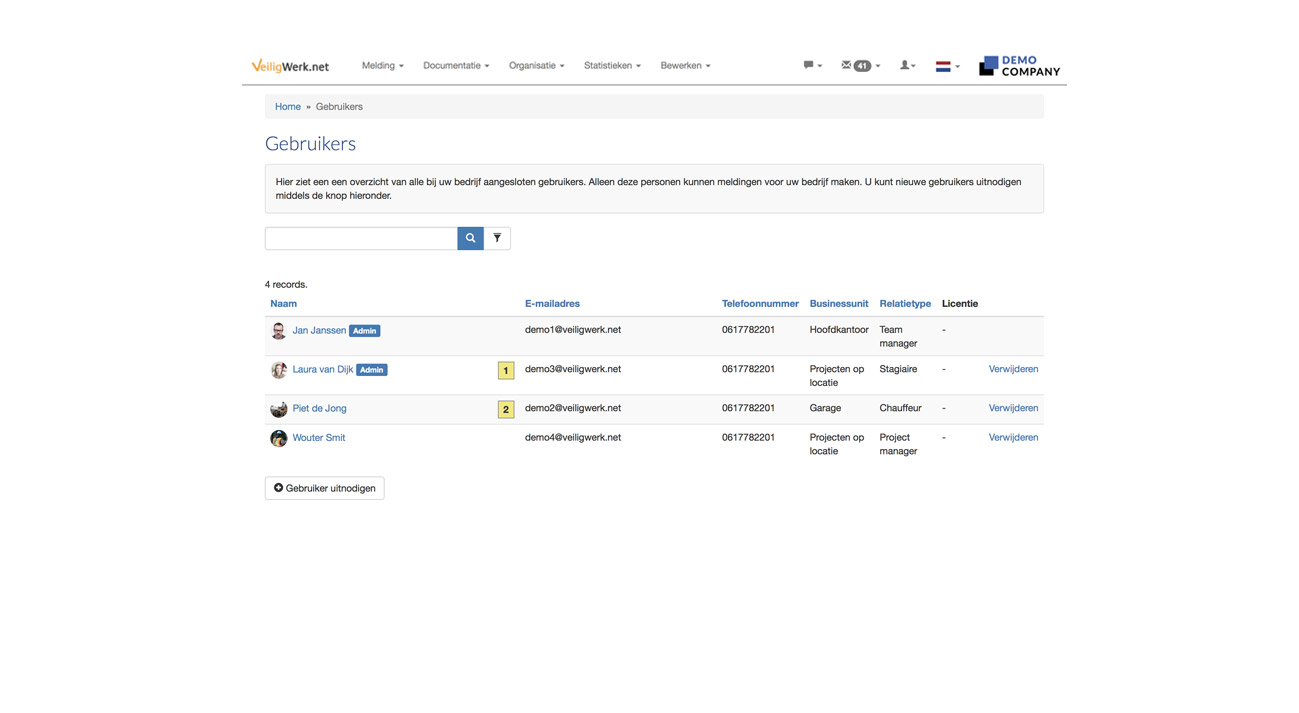The image size is (1299, 713).
Task: Expand the Documentatie dropdown menu
Action: coord(456,66)
